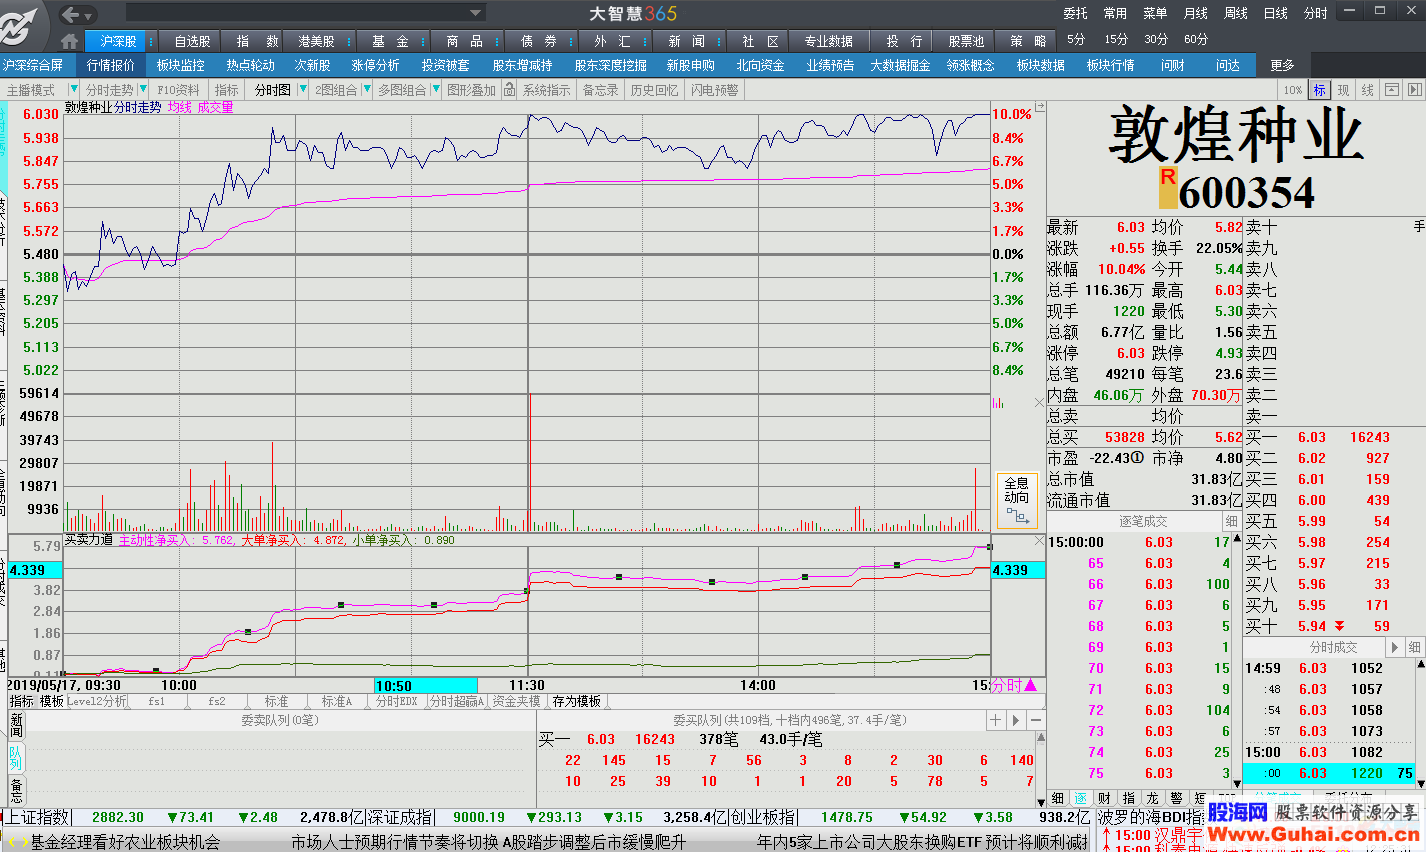The width and height of the screenshot is (1426, 852).
Task: Switch the bottom-right panel to 指
Action: (x=1129, y=798)
